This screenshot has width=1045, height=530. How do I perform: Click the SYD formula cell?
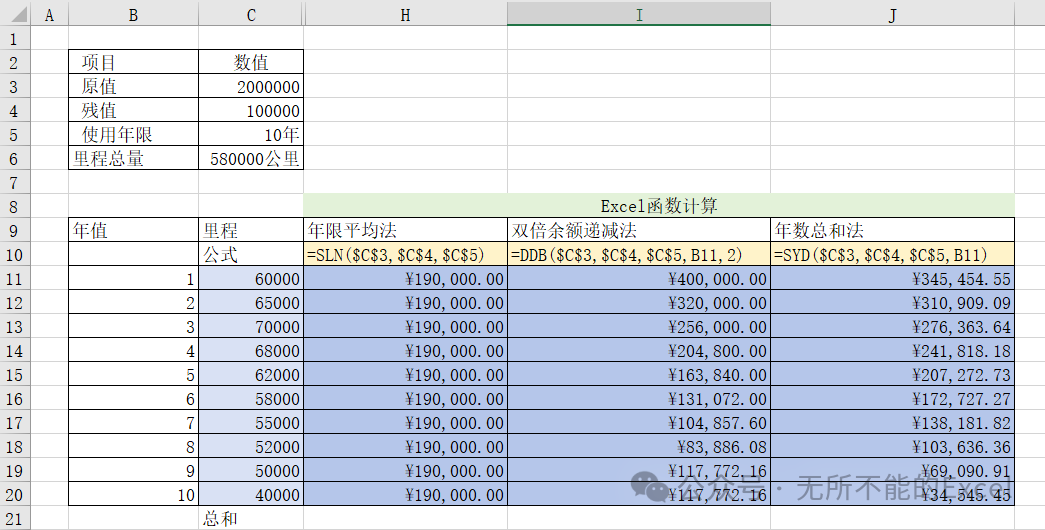tap(892, 254)
